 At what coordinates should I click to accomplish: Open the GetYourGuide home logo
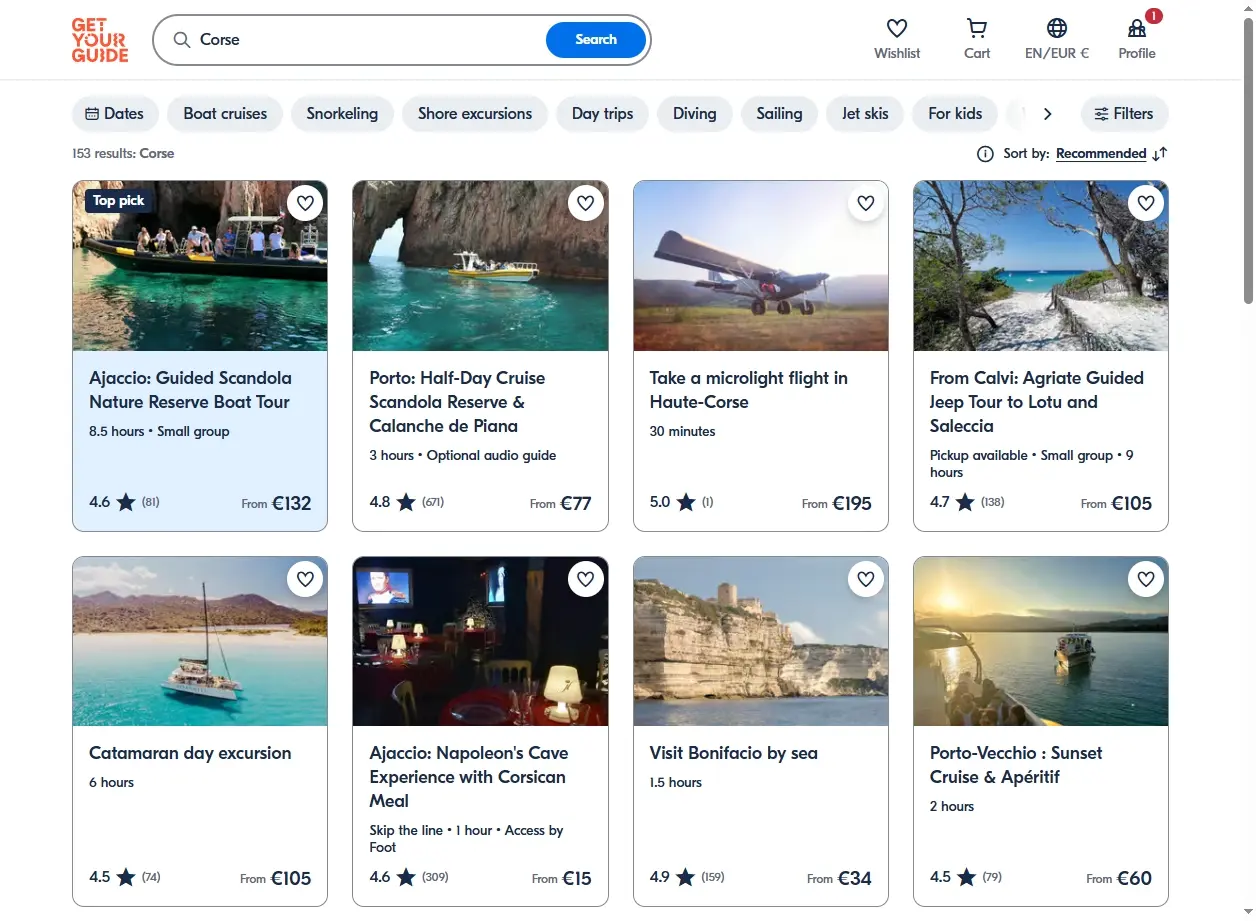(100, 40)
